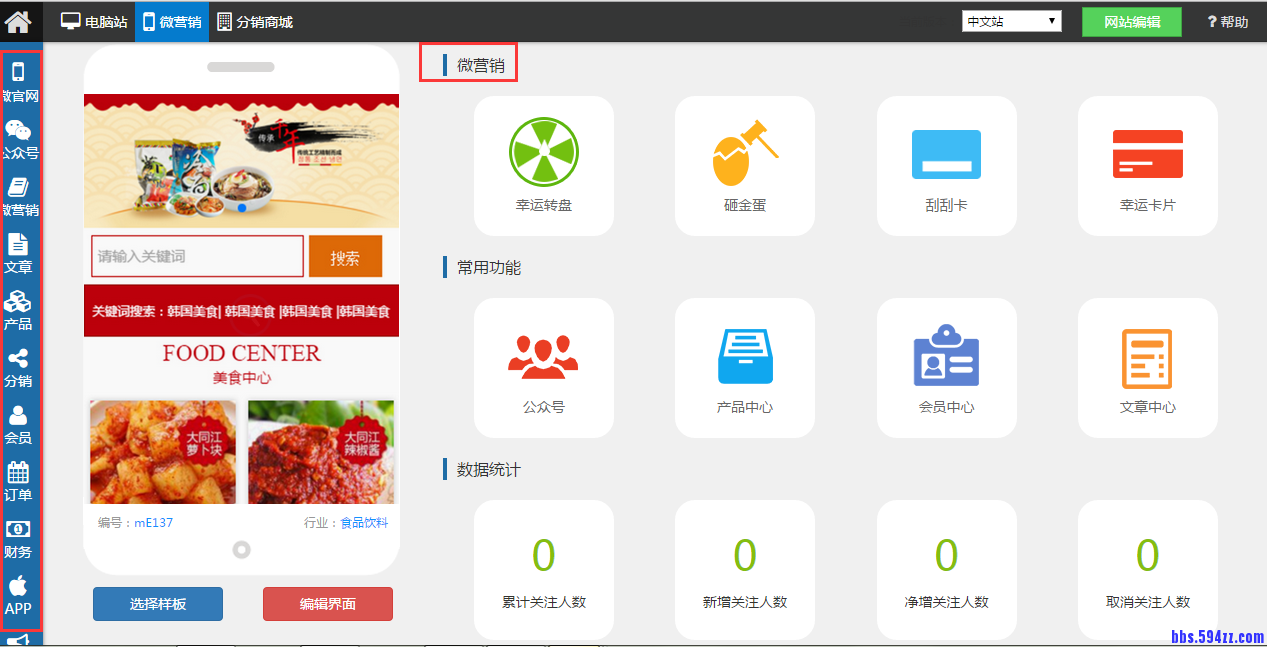Open 财务 finance in the sidebar
Screen dimensions: 1267x647
coord(18,535)
